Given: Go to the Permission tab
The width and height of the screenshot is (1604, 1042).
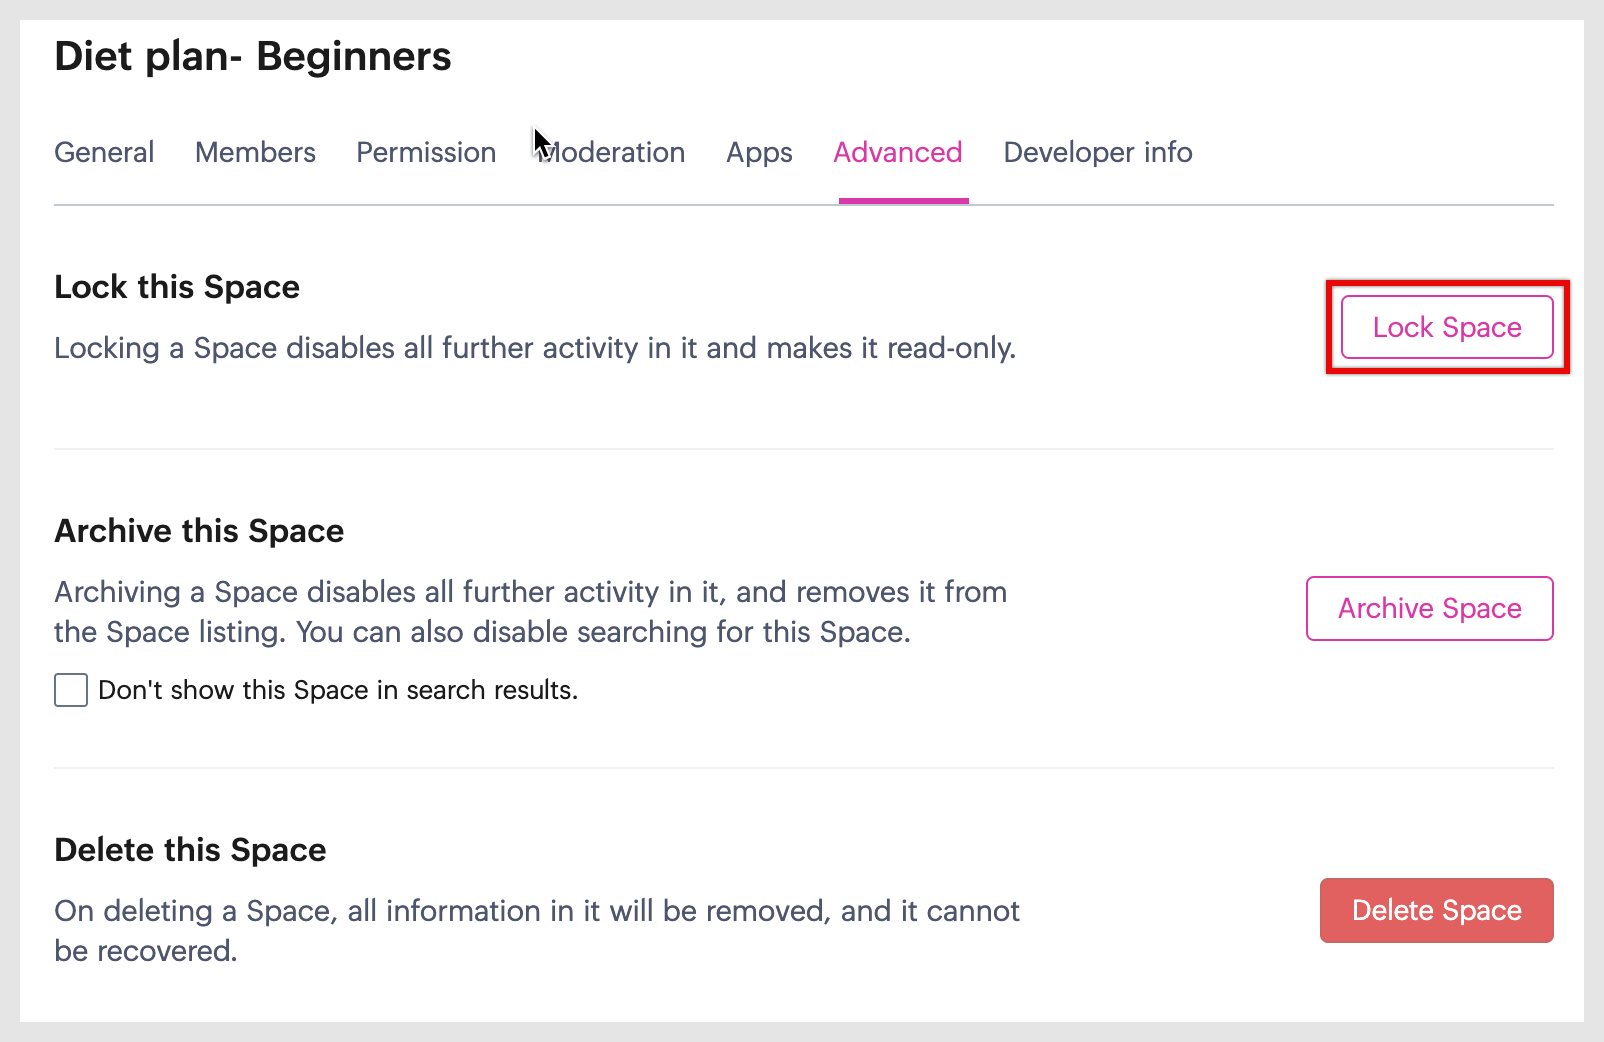Looking at the screenshot, I should [426, 152].
